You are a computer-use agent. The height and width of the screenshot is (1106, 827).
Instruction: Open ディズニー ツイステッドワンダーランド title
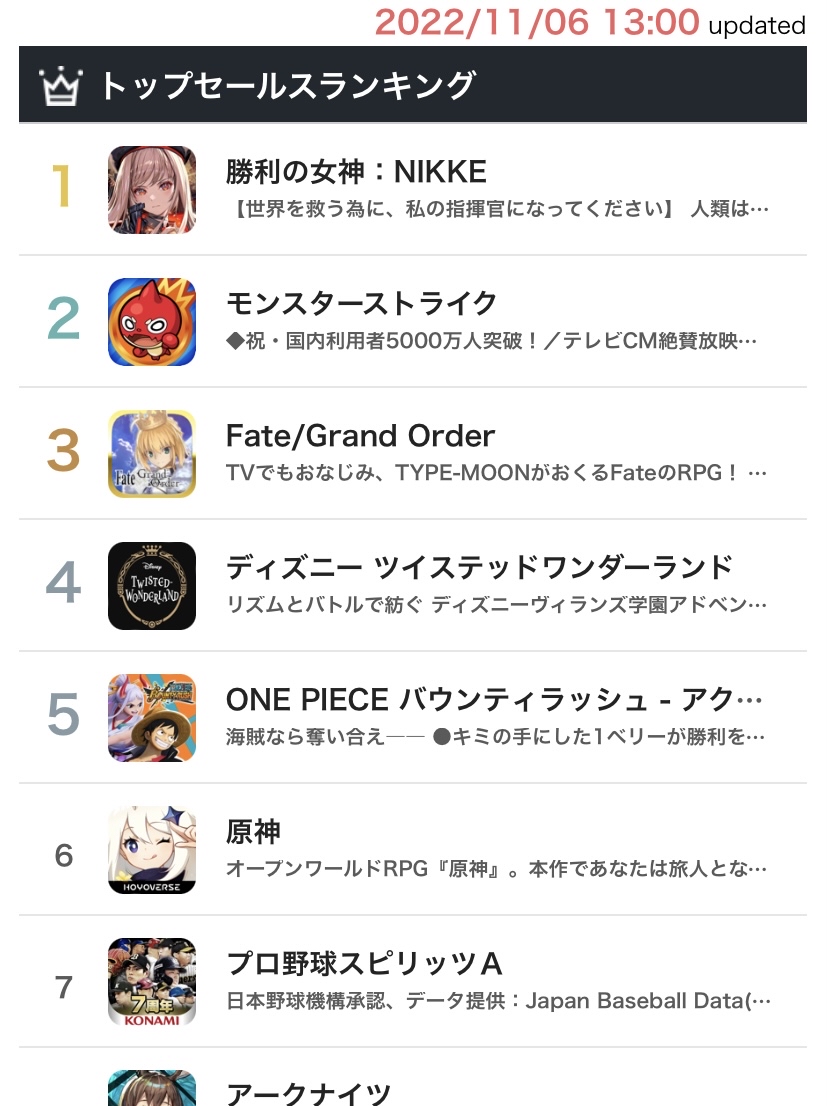point(479,568)
